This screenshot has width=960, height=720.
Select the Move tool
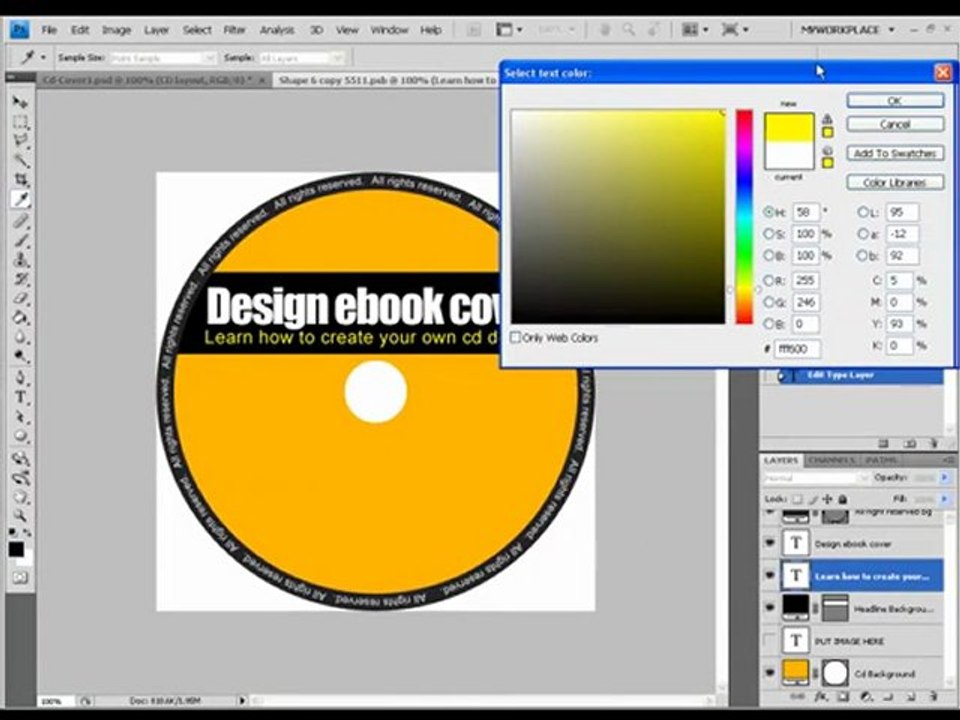[20, 102]
